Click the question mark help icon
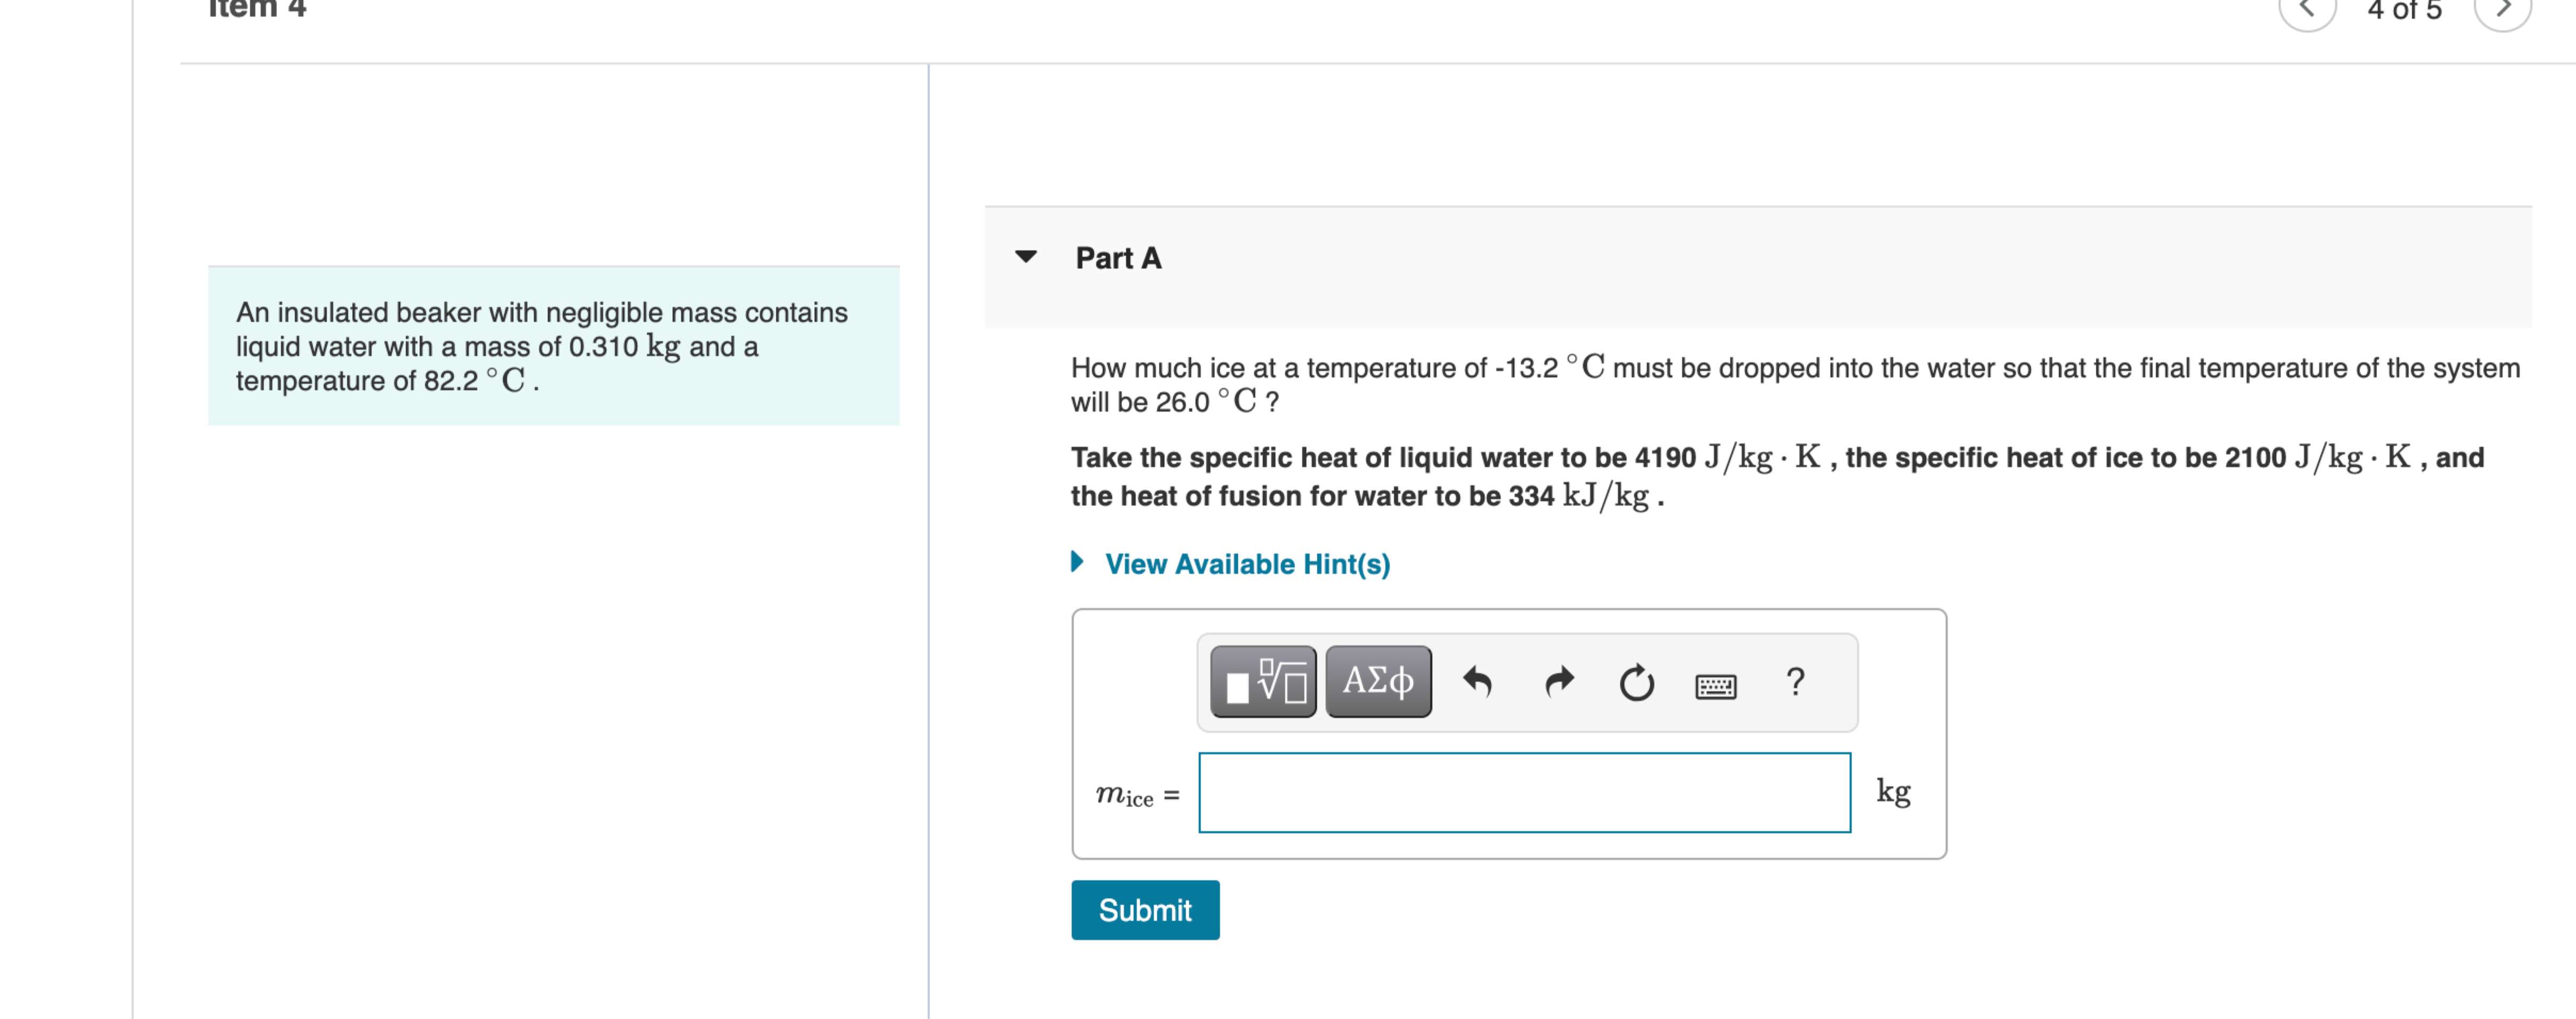The height and width of the screenshot is (1019, 2576). point(1795,682)
